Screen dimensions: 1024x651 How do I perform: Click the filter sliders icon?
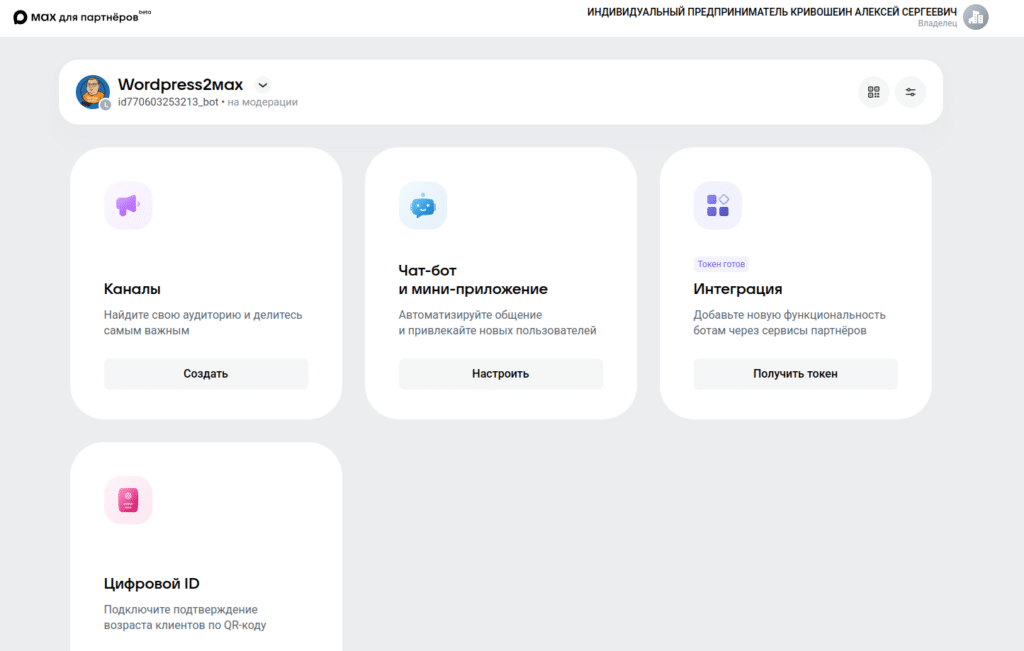pos(910,91)
